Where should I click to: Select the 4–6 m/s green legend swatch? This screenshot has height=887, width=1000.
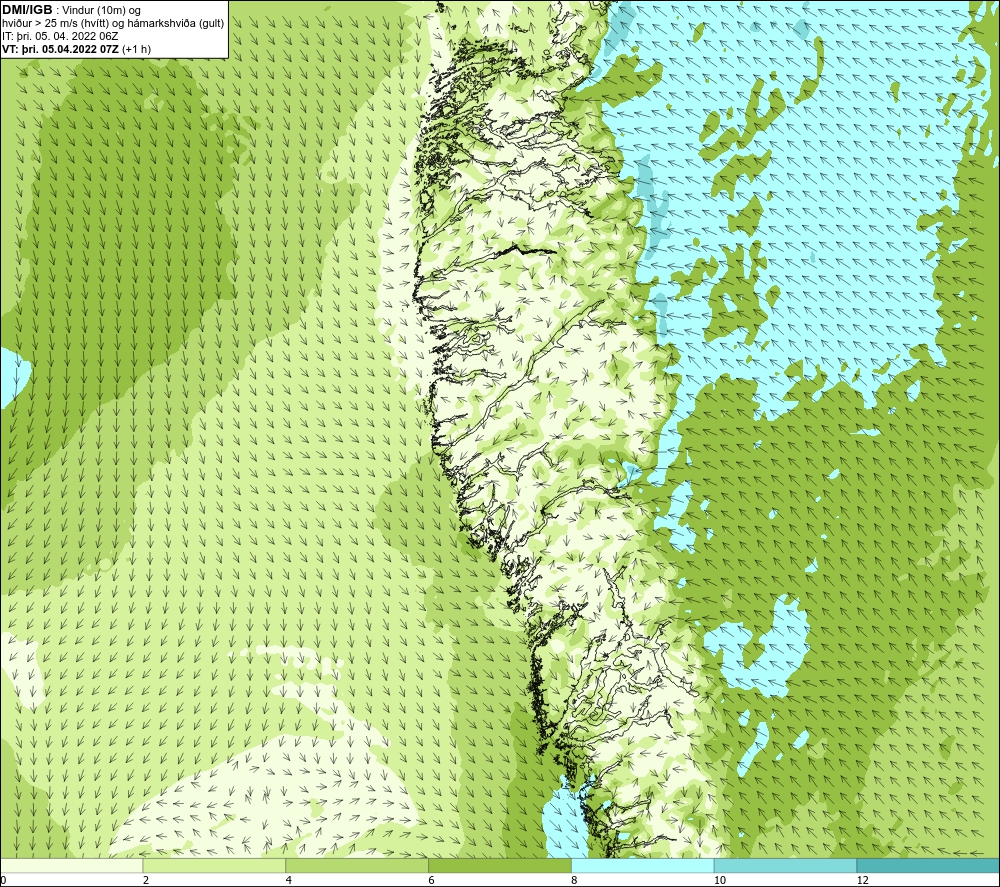pyautogui.click(x=357, y=865)
